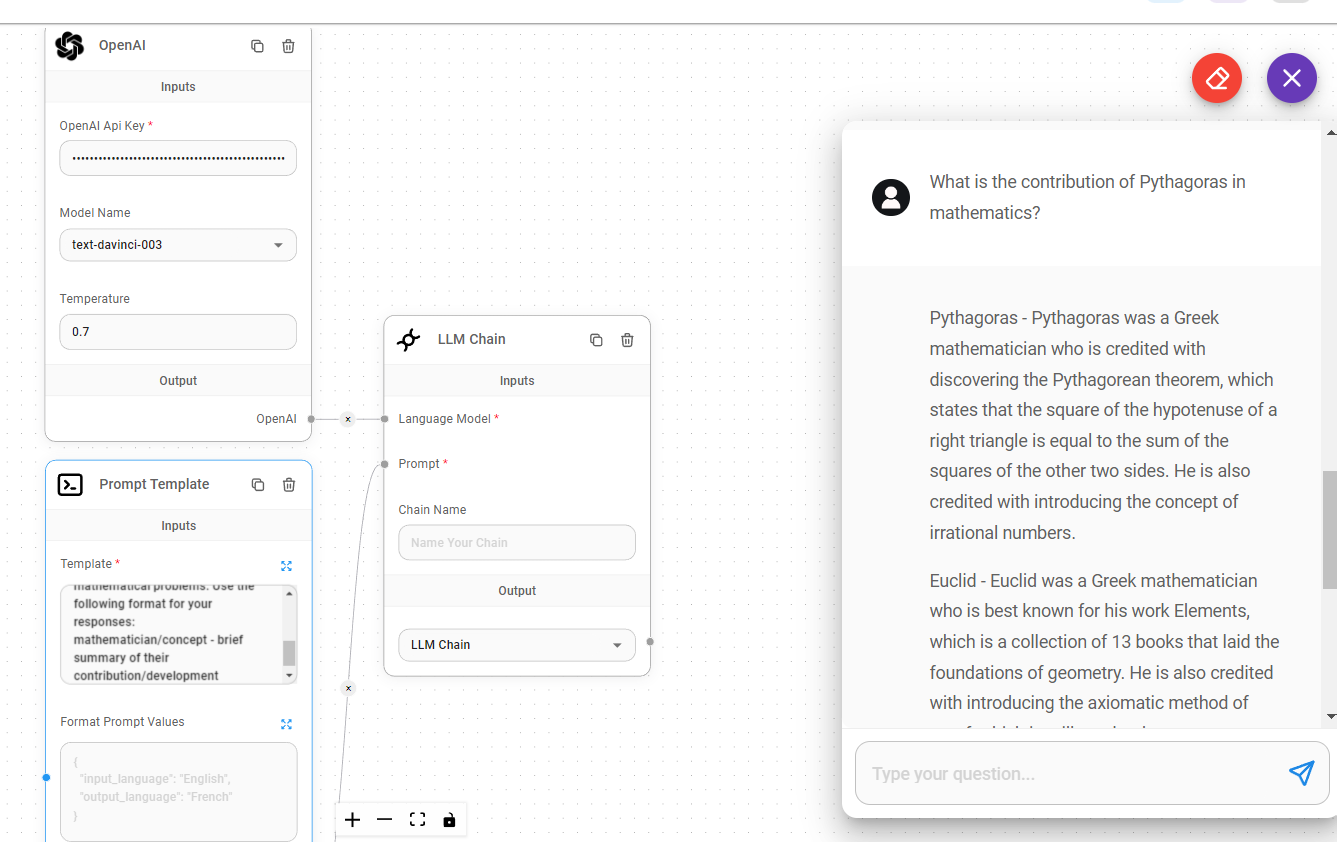Duplicate the LLM Chain node
The image size is (1337, 842).
click(x=596, y=340)
